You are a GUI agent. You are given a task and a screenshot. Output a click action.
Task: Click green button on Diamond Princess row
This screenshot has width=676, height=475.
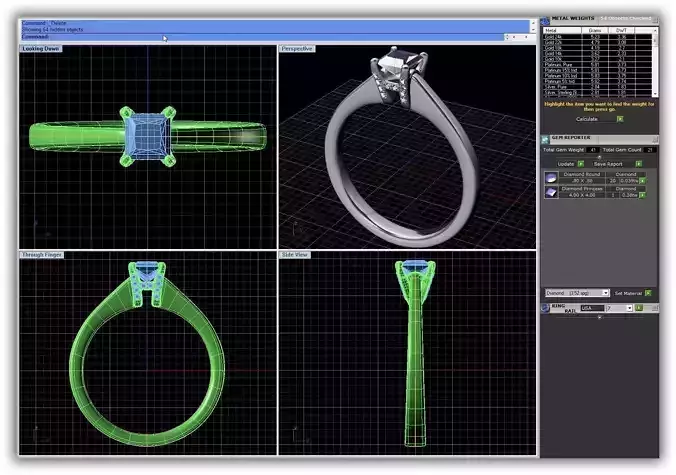642,195
